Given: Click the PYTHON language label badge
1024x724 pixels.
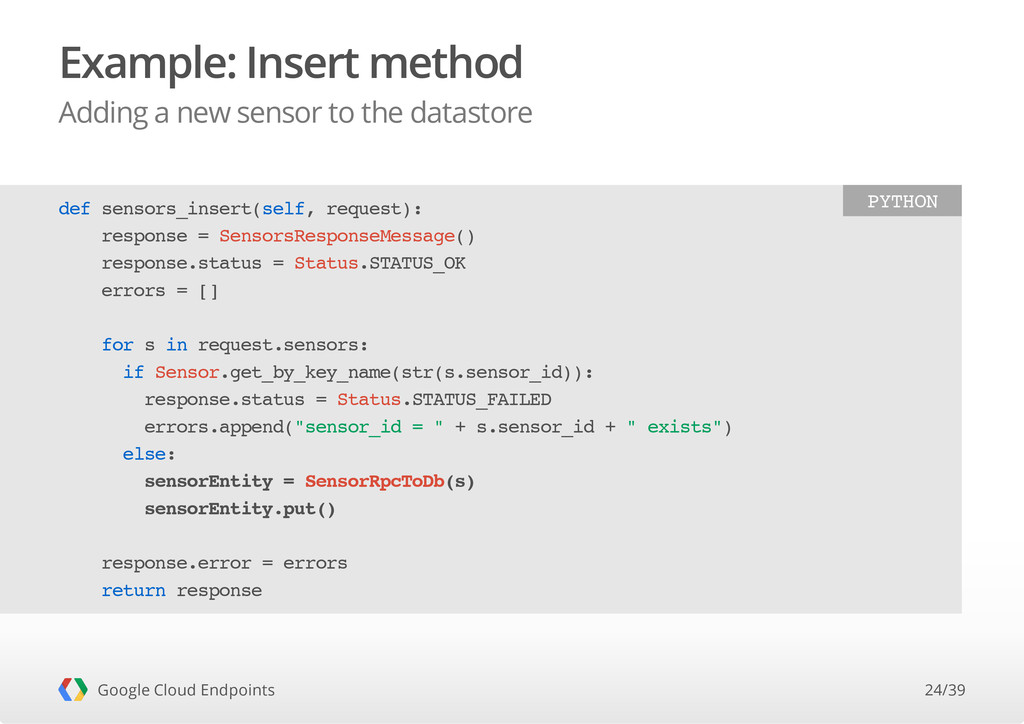Looking at the screenshot, I should (x=902, y=201).
